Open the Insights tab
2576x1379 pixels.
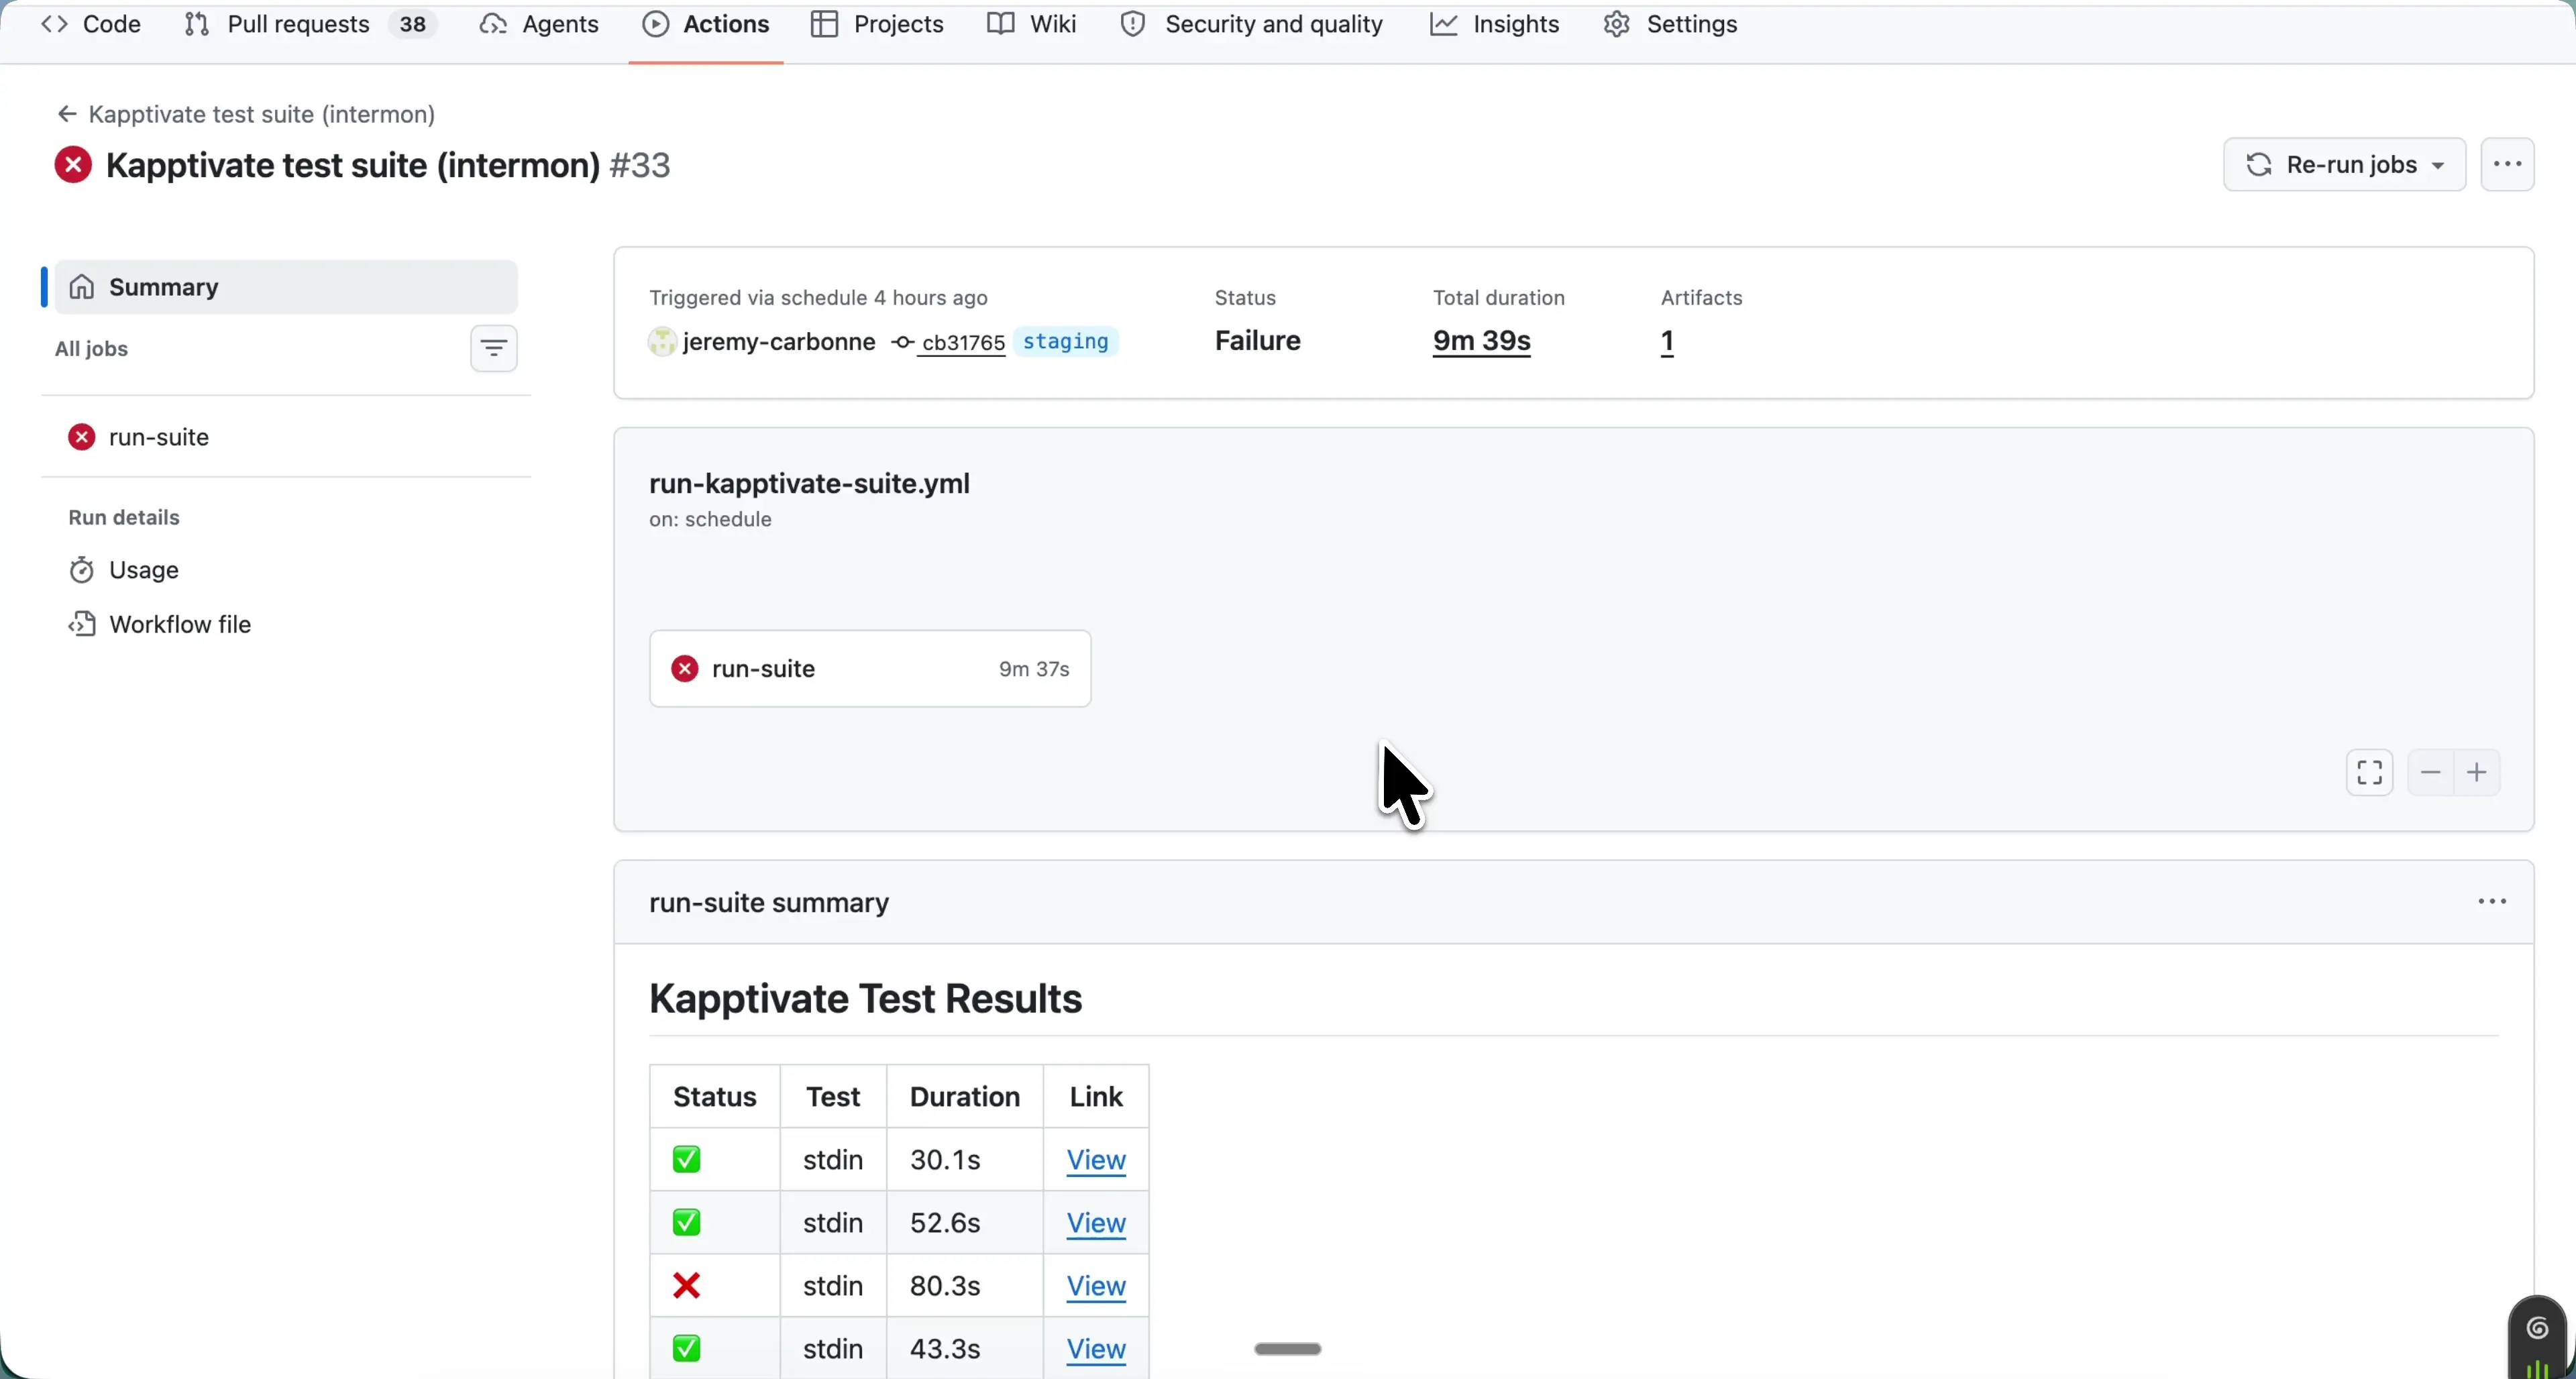[1494, 25]
